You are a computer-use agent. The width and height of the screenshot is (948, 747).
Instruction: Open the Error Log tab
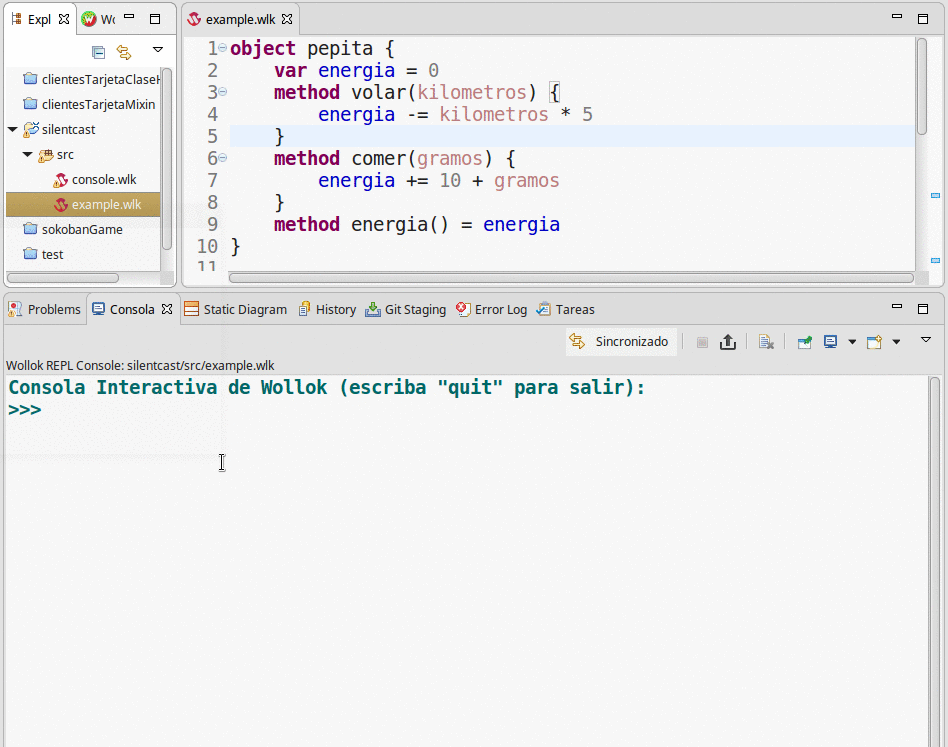tap(491, 310)
